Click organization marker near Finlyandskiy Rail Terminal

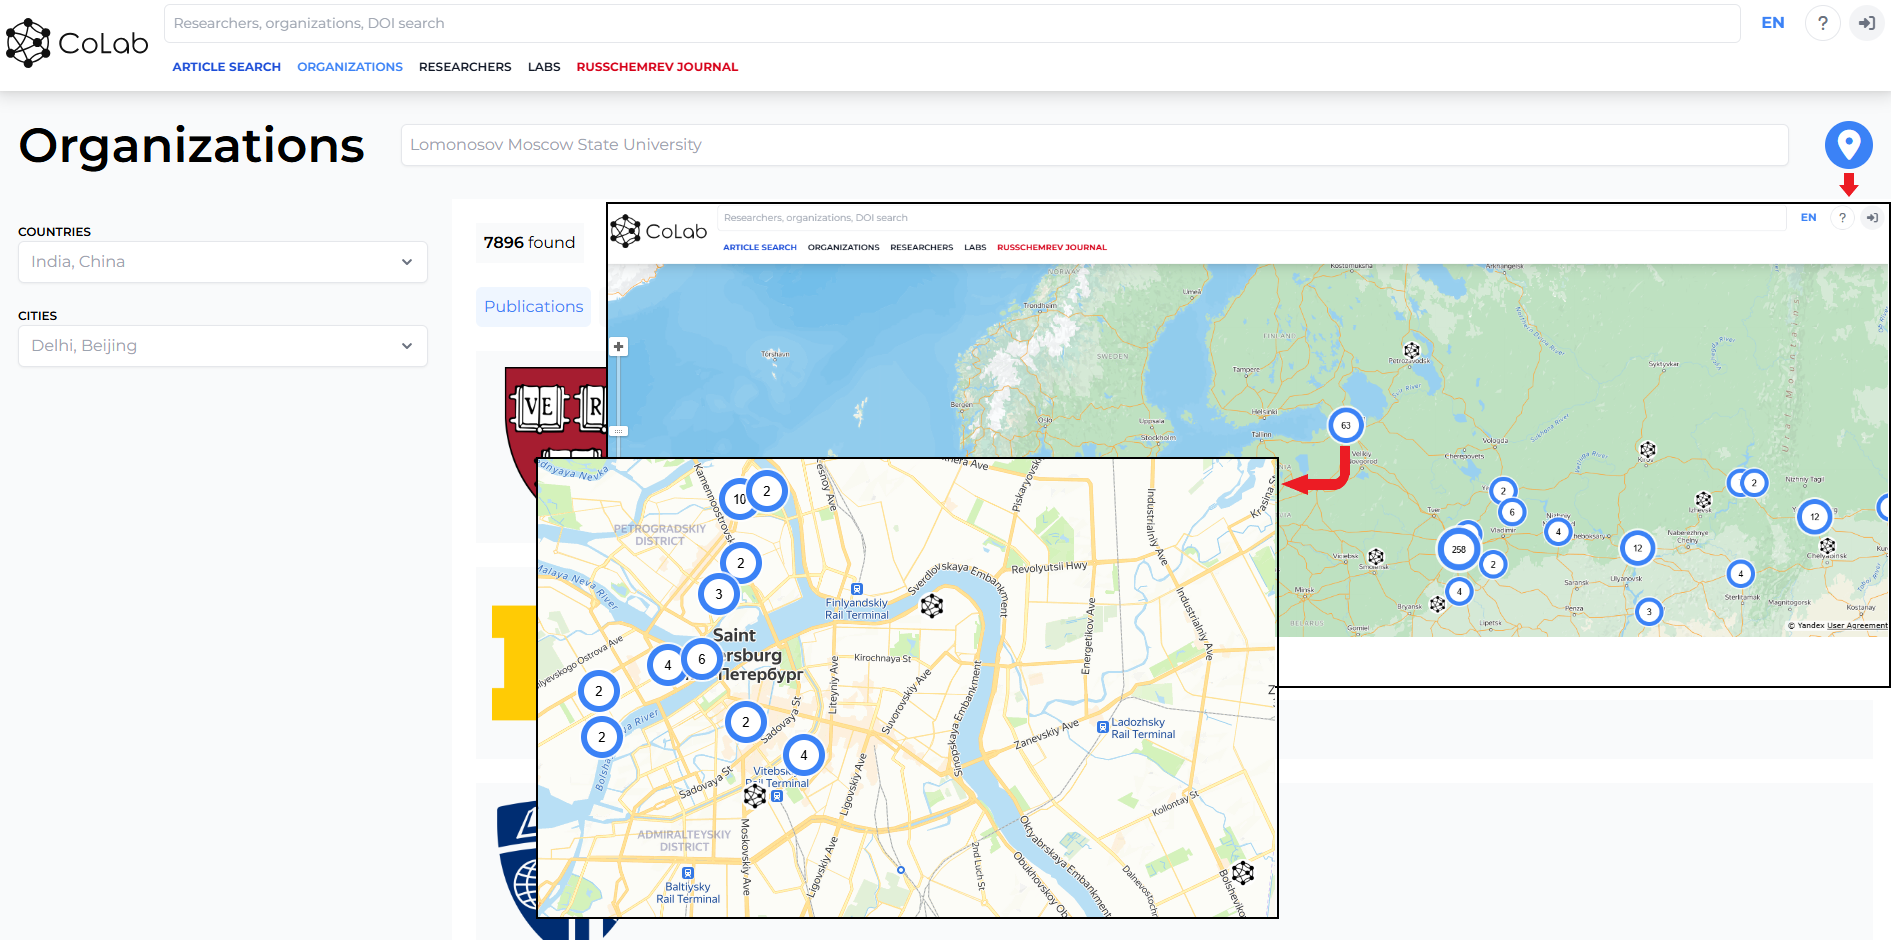(931, 605)
